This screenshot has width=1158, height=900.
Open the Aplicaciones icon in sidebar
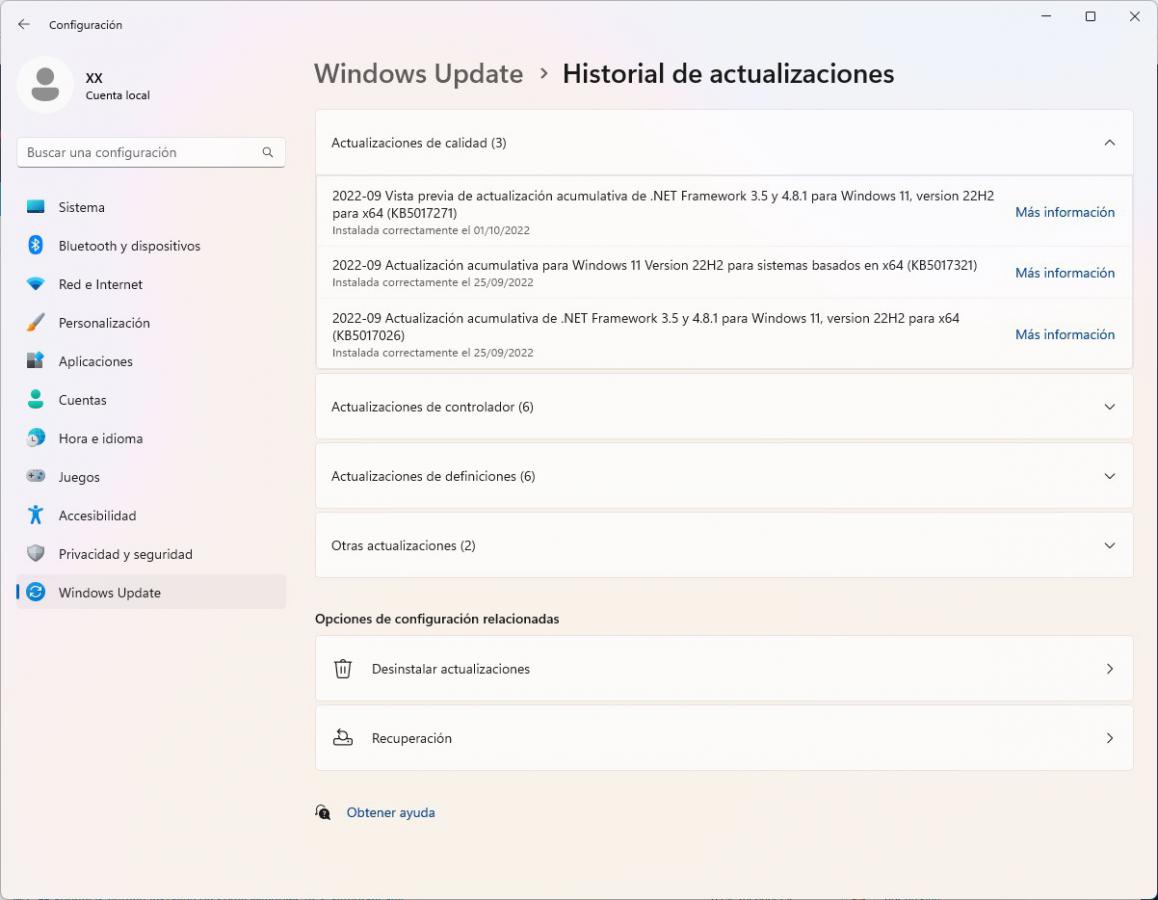click(36, 361)
